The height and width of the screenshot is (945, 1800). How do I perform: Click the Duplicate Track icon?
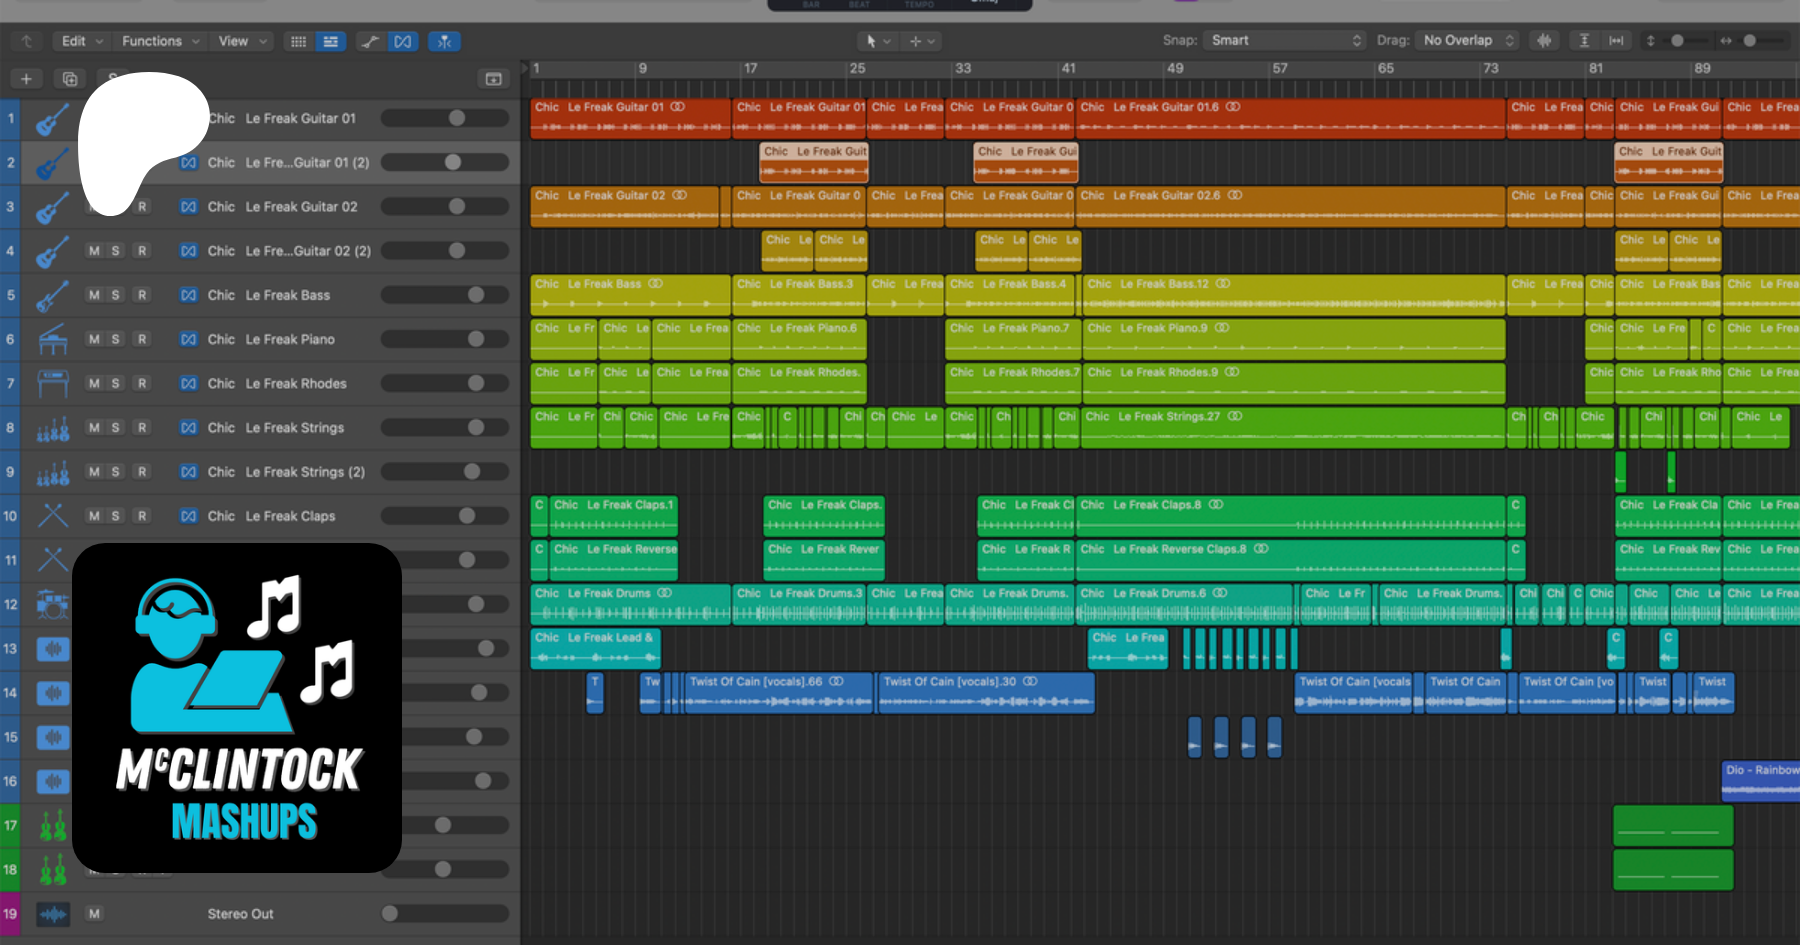pos(70,79)
